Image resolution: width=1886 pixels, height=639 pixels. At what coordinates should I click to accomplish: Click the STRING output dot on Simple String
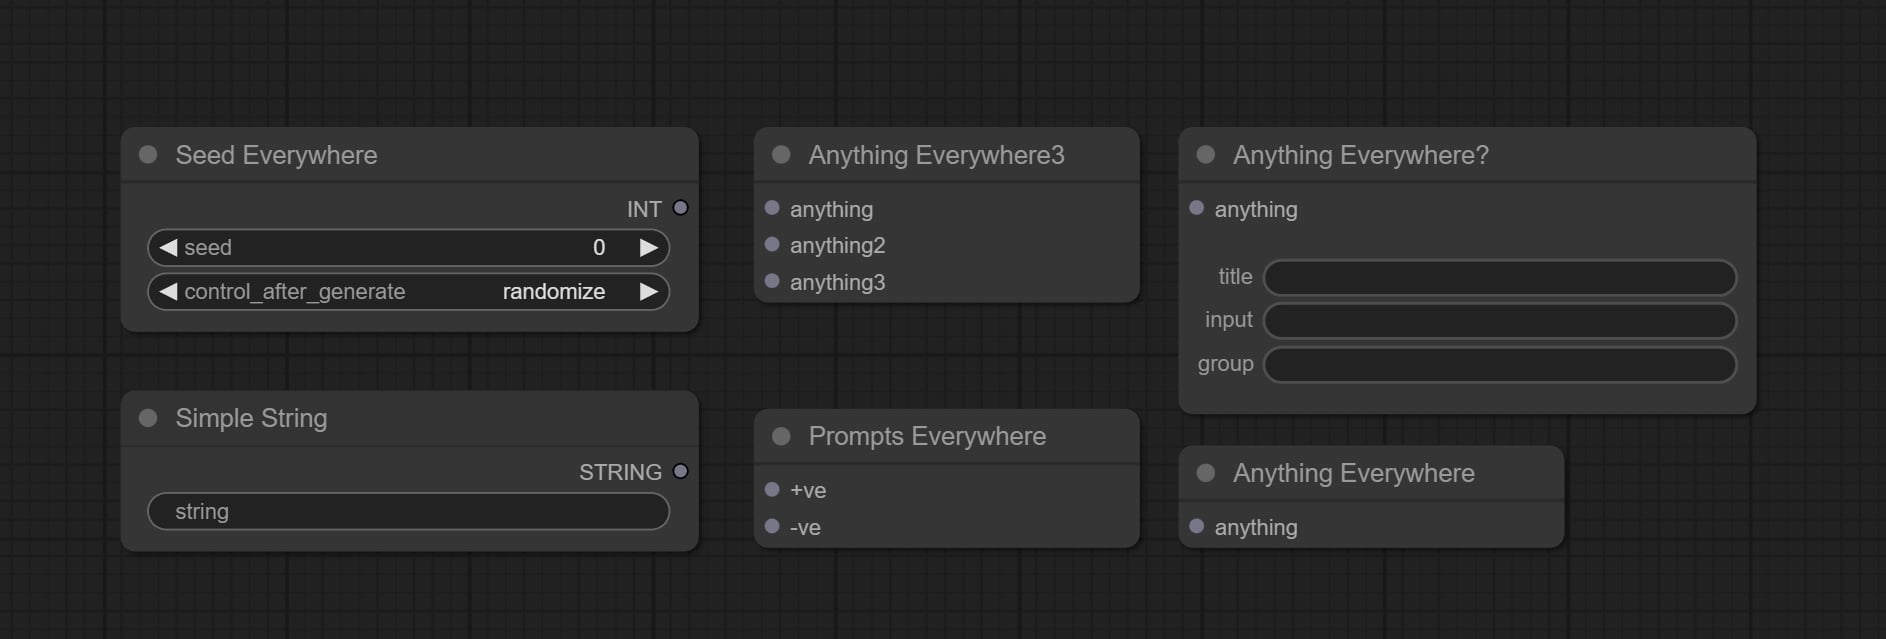[682, 471]
